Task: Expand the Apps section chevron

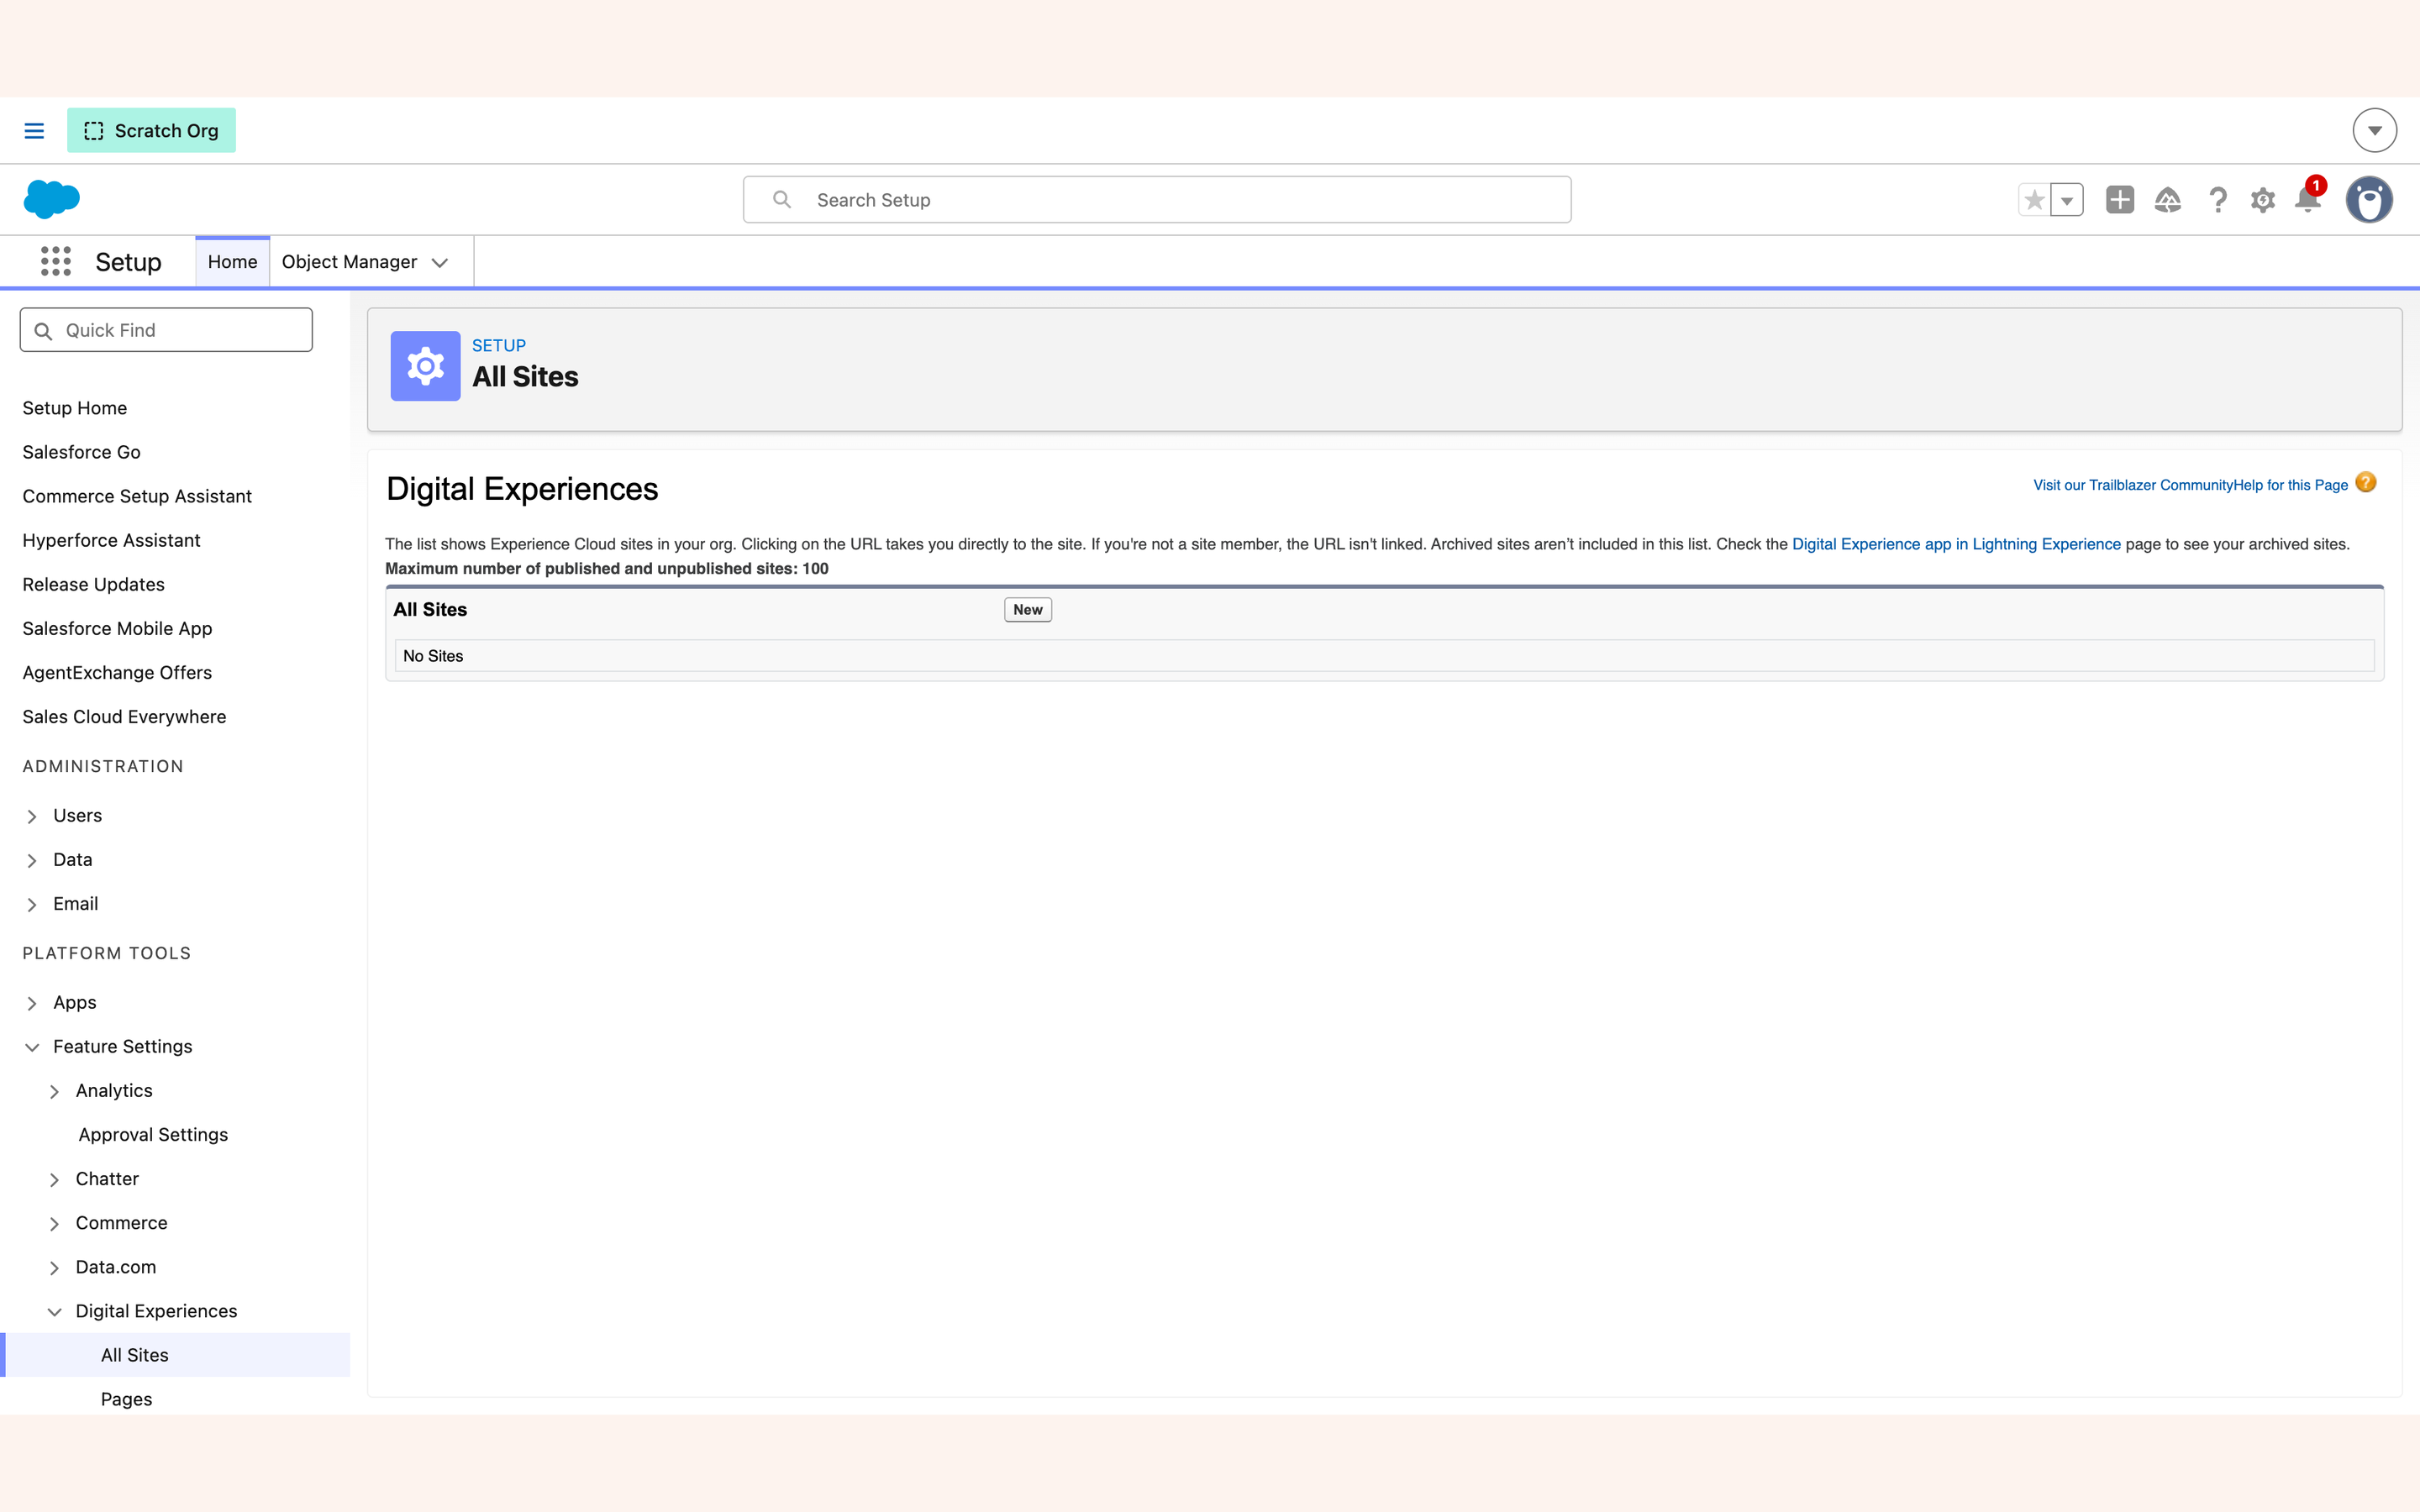Action: [x=32, y=1003]
